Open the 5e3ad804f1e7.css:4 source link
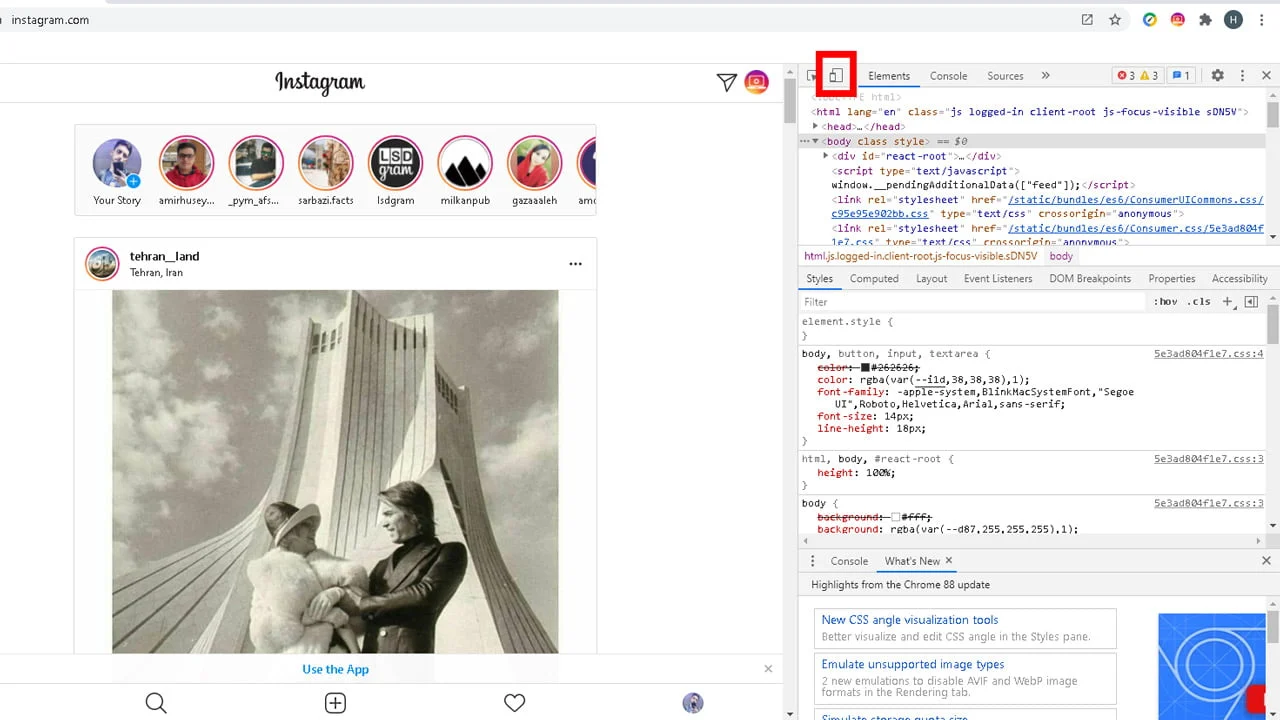 1208,354
